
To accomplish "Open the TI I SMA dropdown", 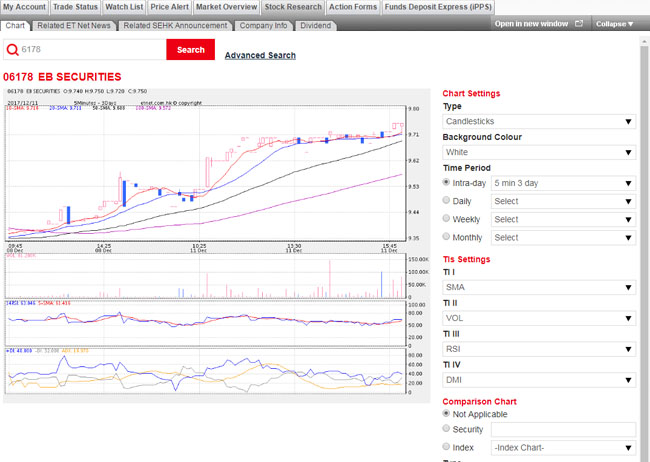I will (x=539, y=287).
